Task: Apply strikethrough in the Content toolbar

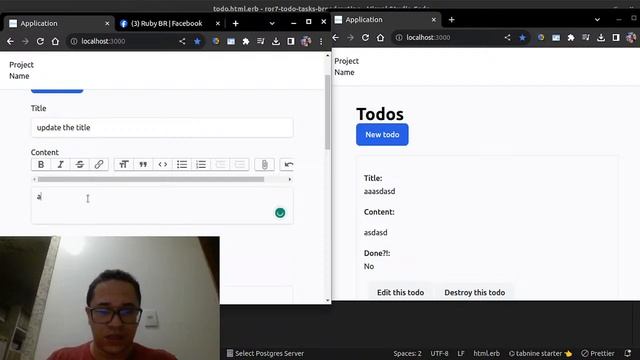Action: click(x=80, y=164)
